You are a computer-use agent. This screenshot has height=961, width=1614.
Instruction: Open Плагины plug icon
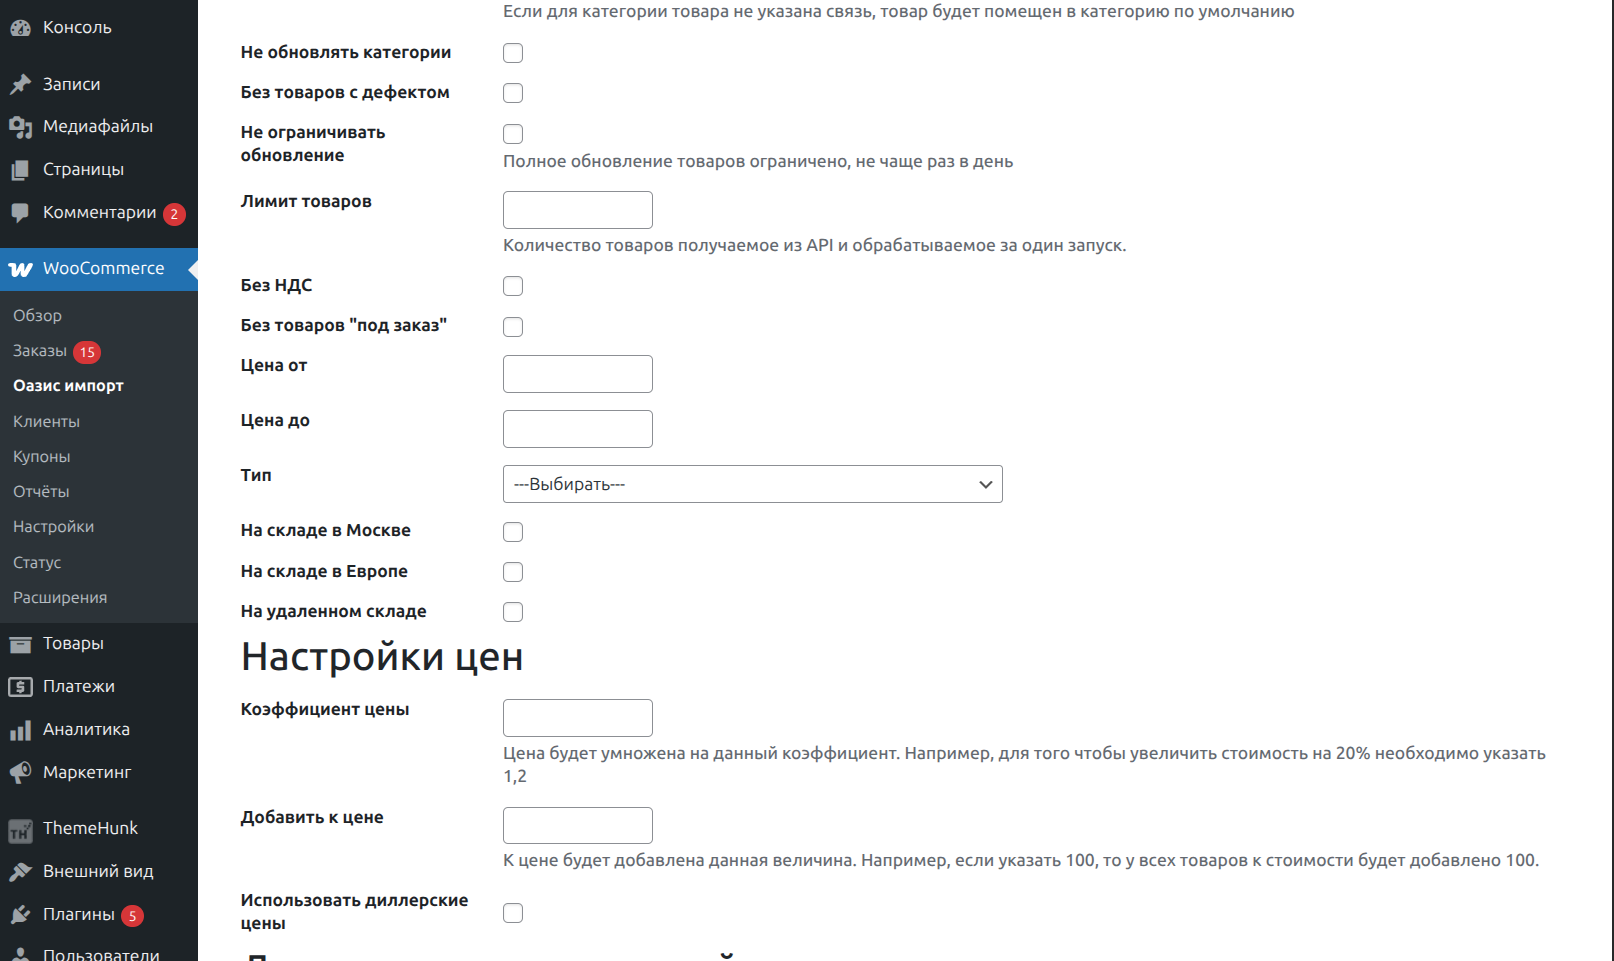(x=20, y=915)
